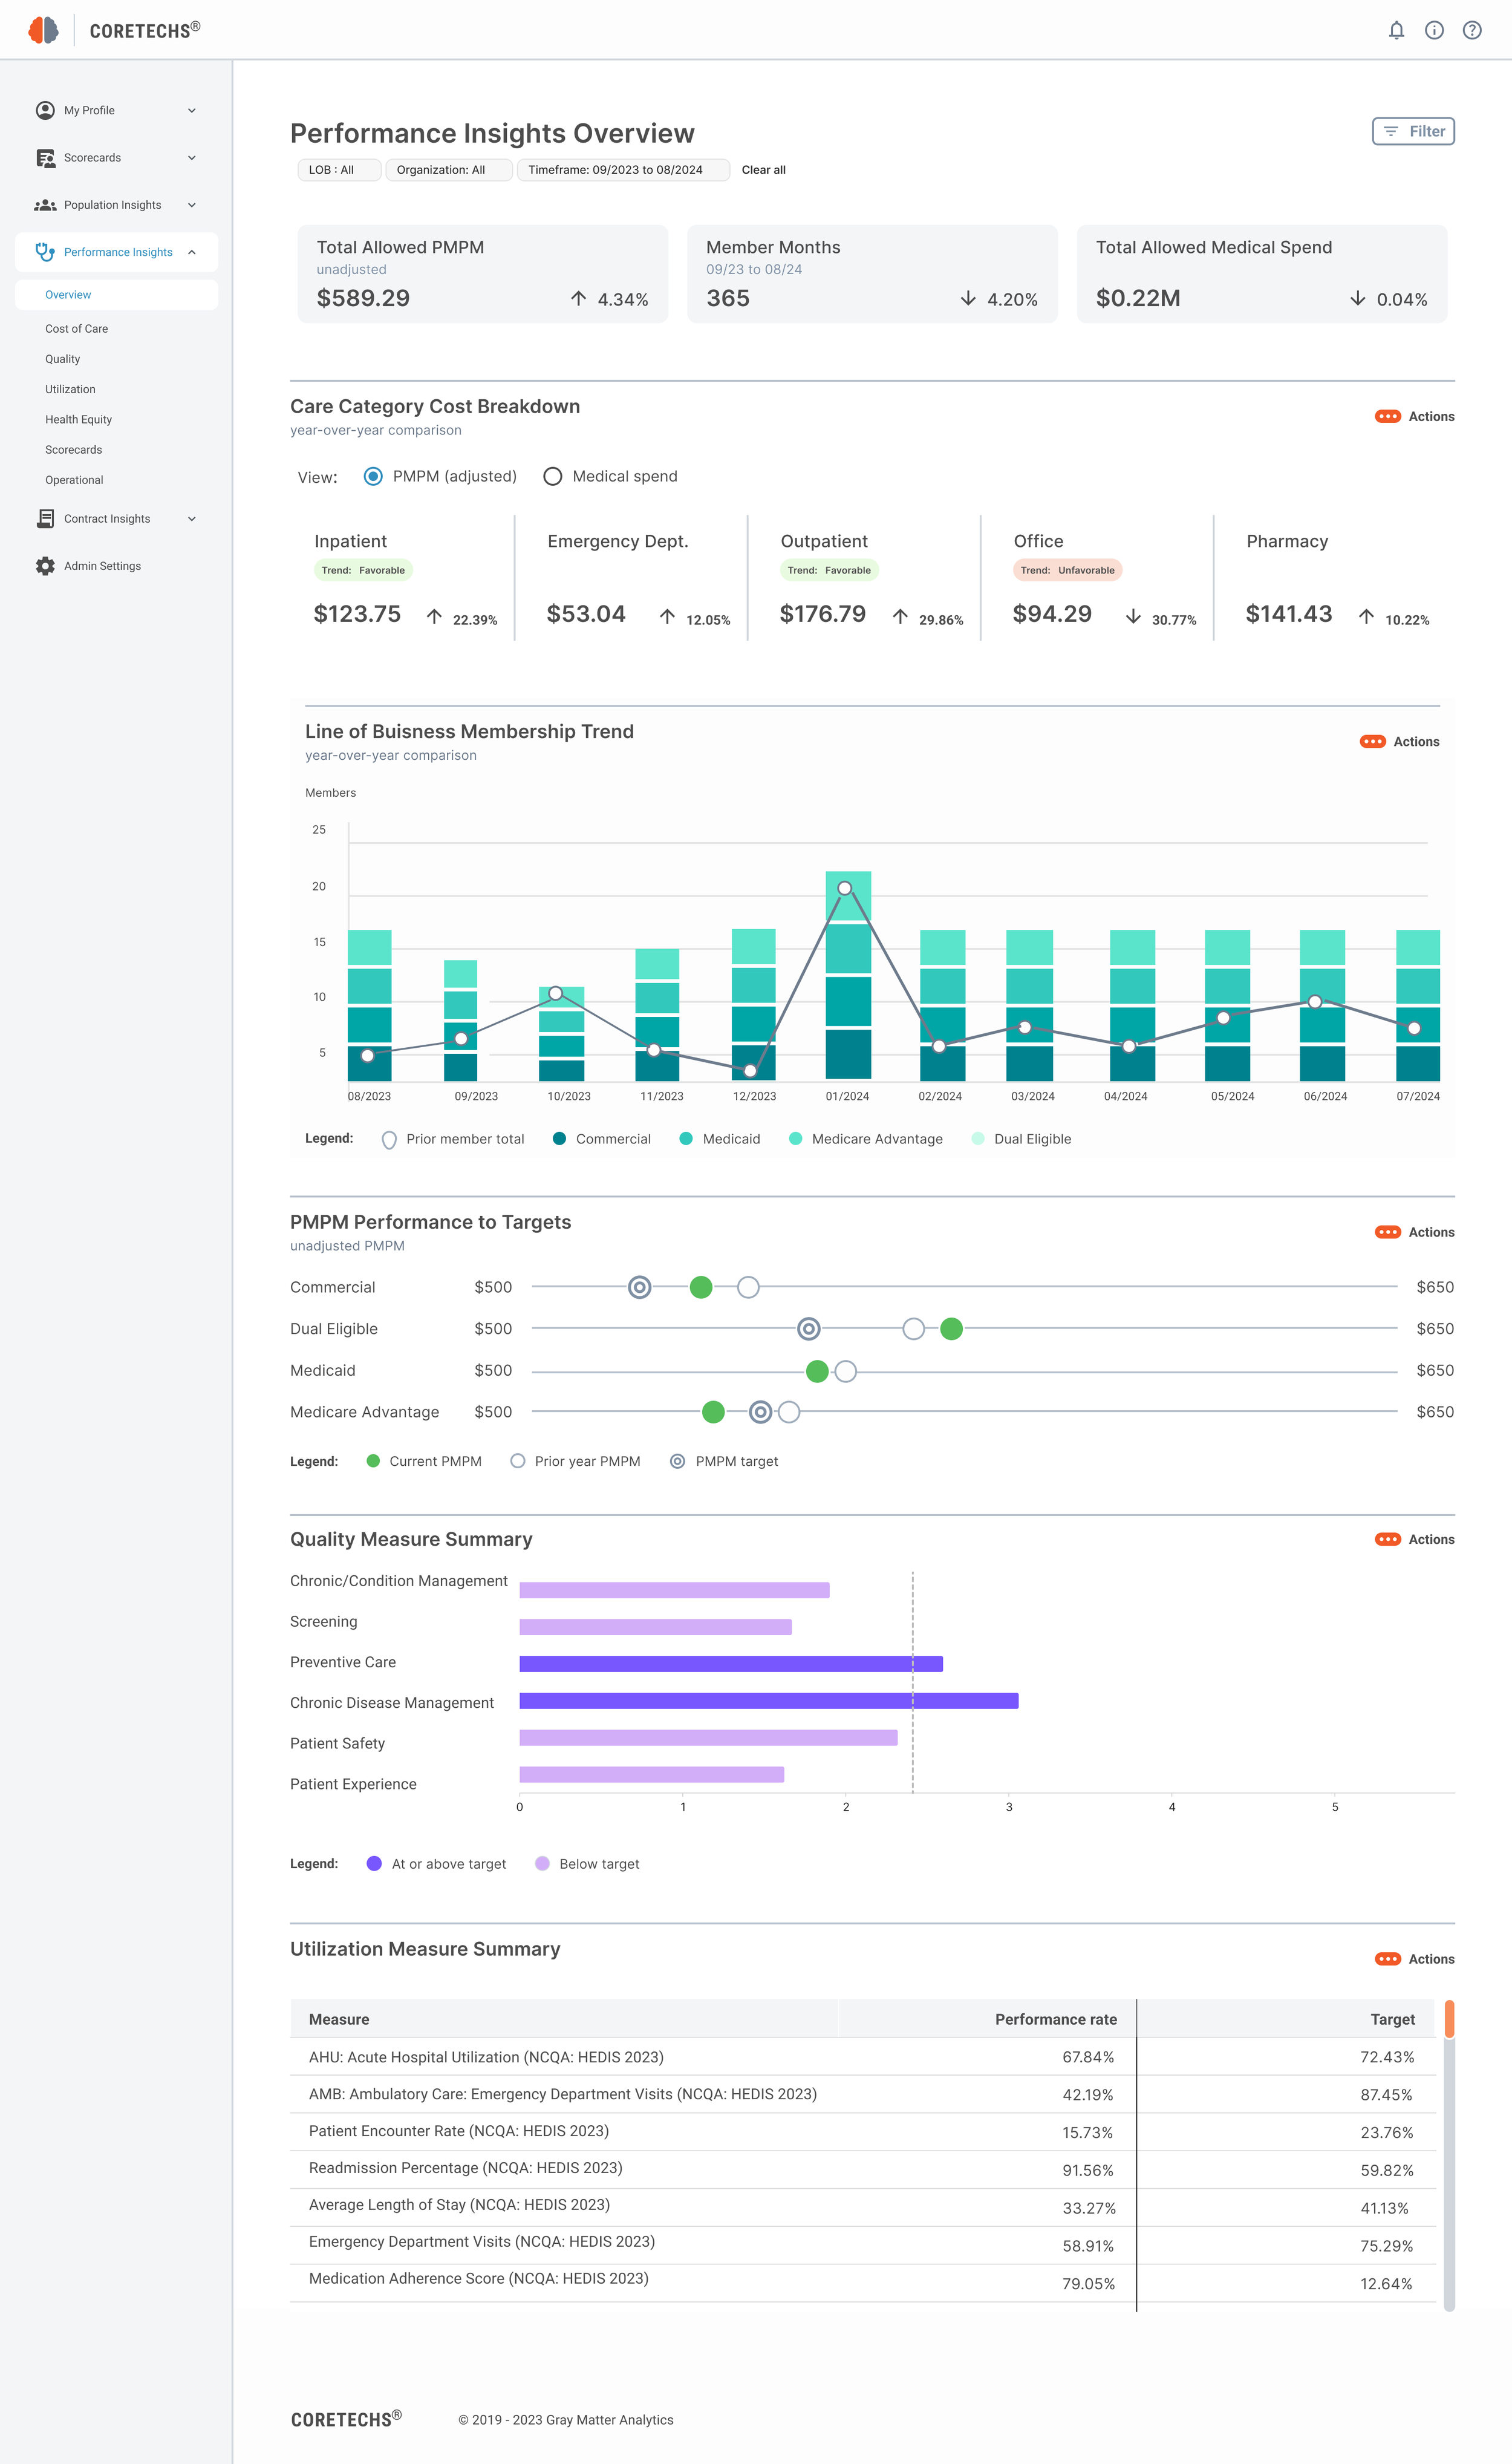Go to Health Equity sidebar item

coord(78,420)
